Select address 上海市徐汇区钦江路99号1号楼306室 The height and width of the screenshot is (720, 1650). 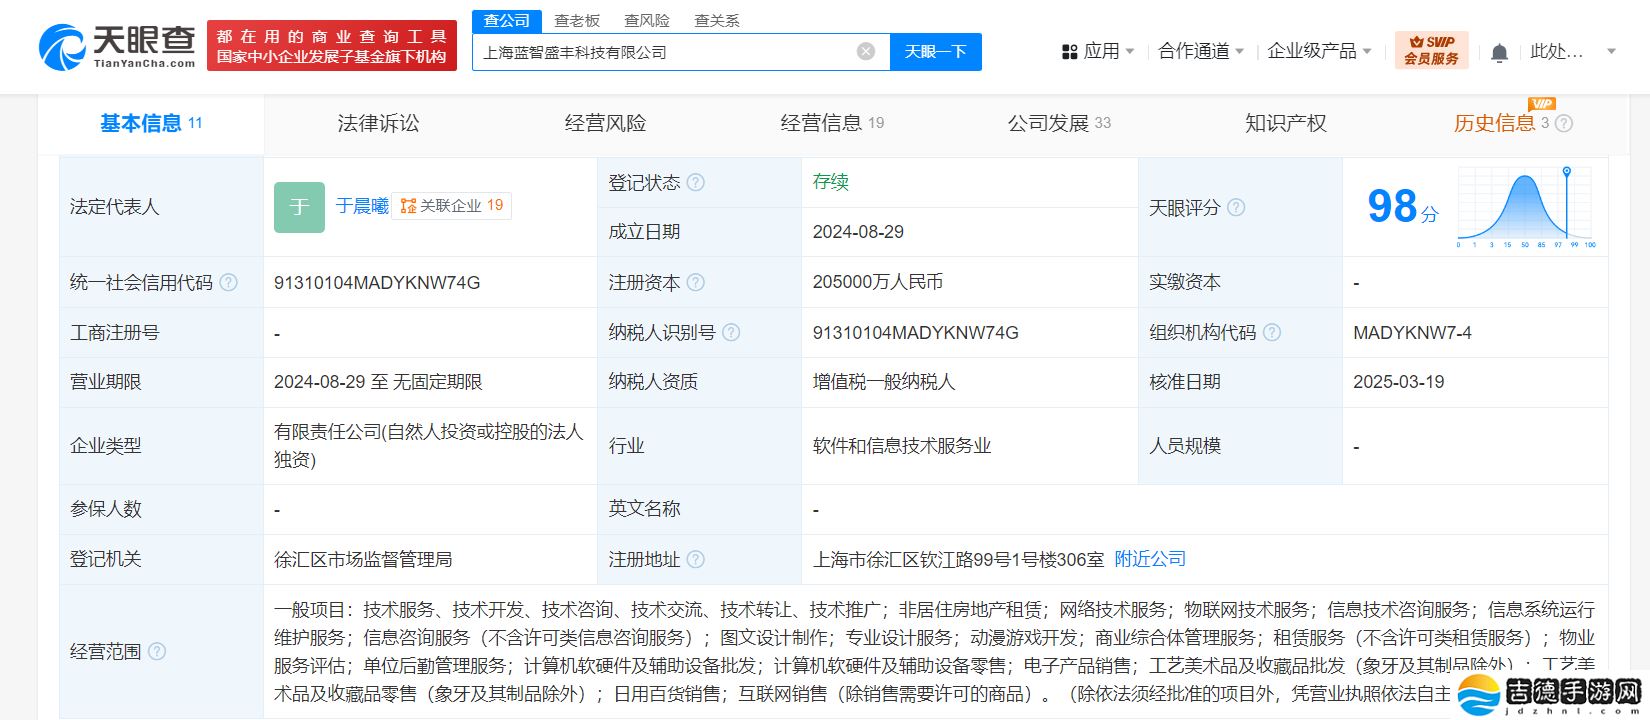point(959,560)
